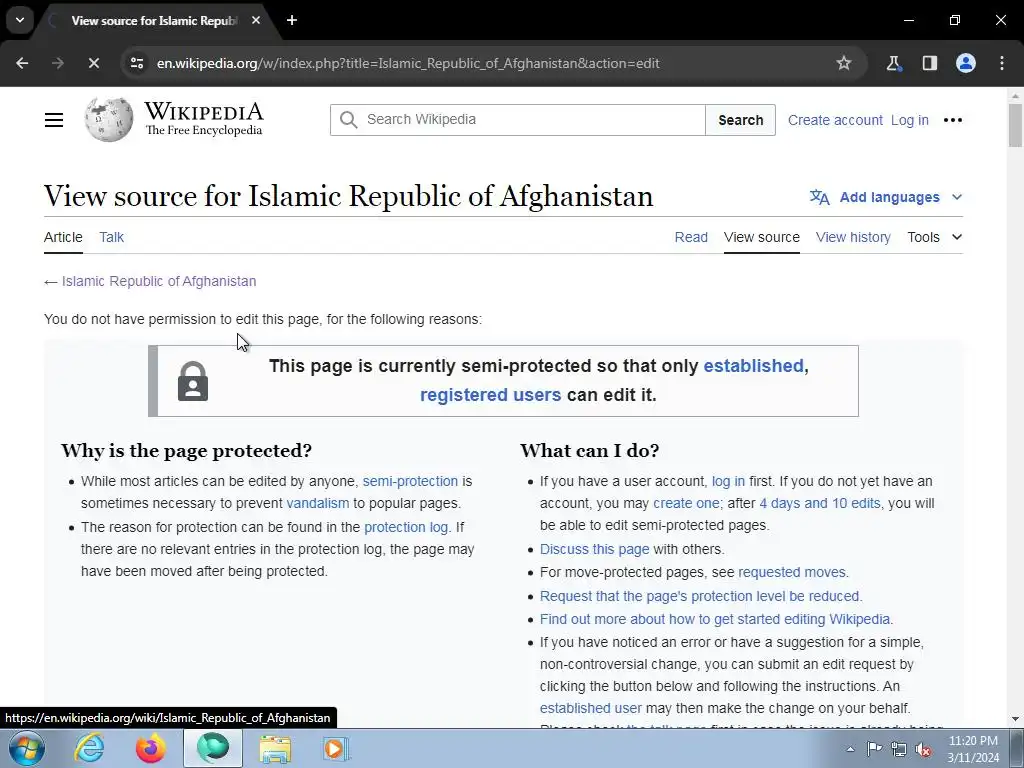Focus the Search Wikipedia input field

(518, 120)
